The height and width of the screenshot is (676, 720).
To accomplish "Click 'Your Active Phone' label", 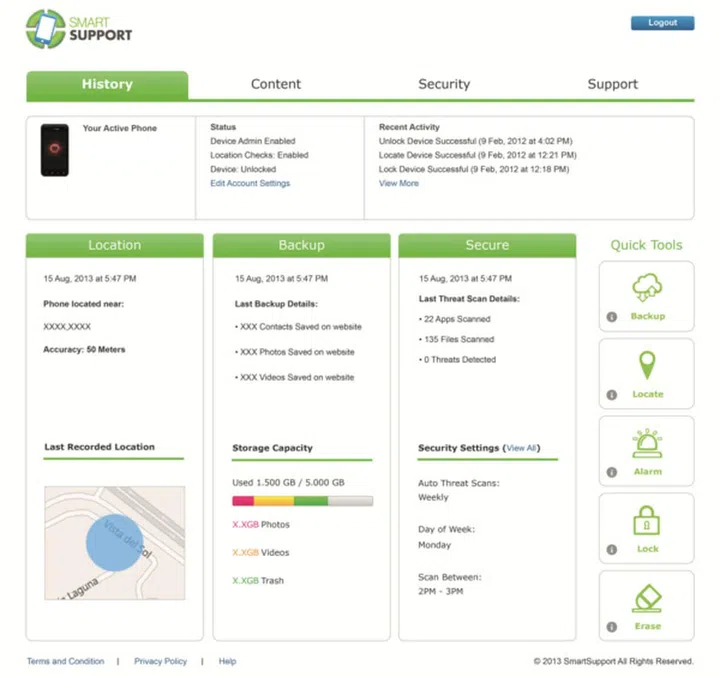I will tap(120, 128).
